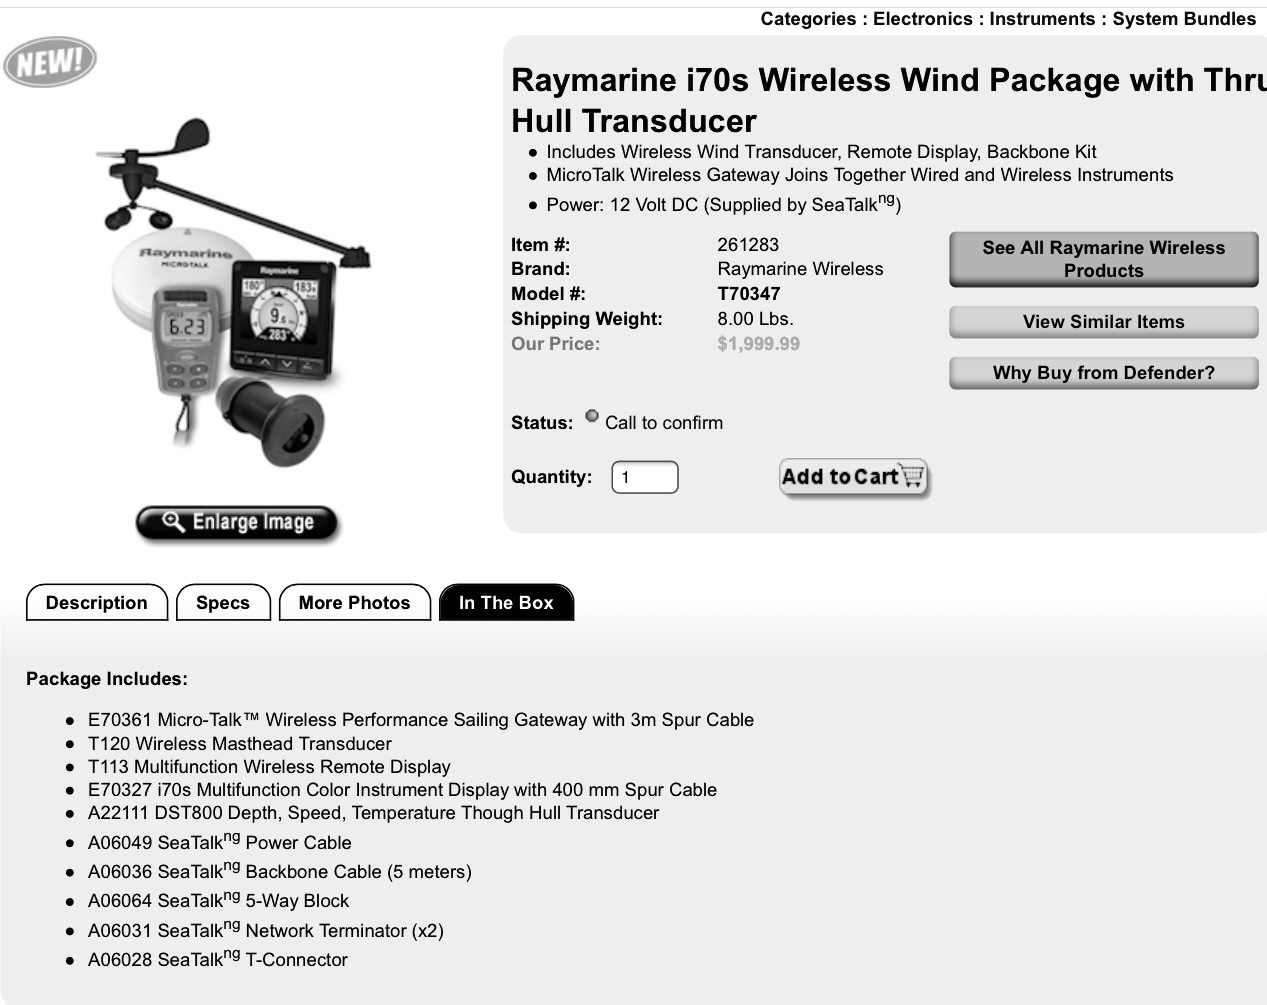The image size is (1267, 1005).
Task: Click the Call to confirm status indicator
Action: click(592, 416)
